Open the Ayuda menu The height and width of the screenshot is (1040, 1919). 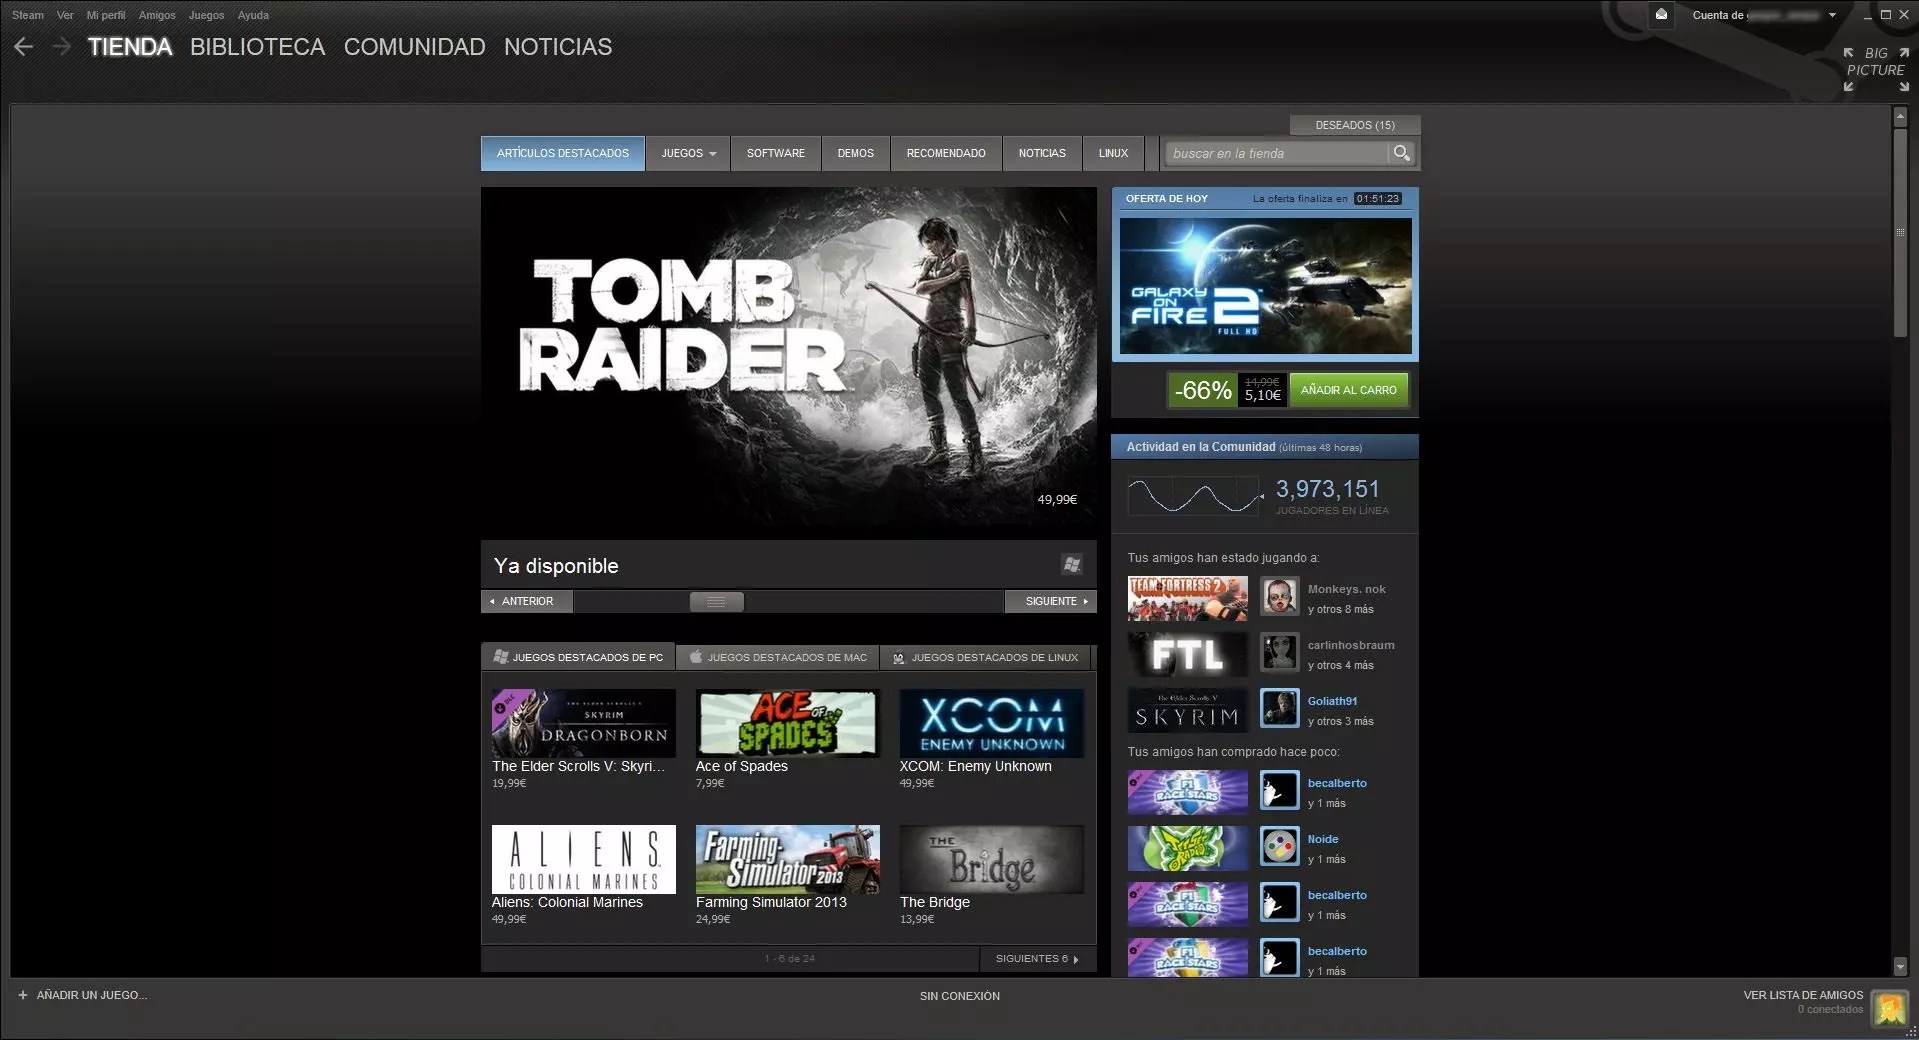(253, 15)
